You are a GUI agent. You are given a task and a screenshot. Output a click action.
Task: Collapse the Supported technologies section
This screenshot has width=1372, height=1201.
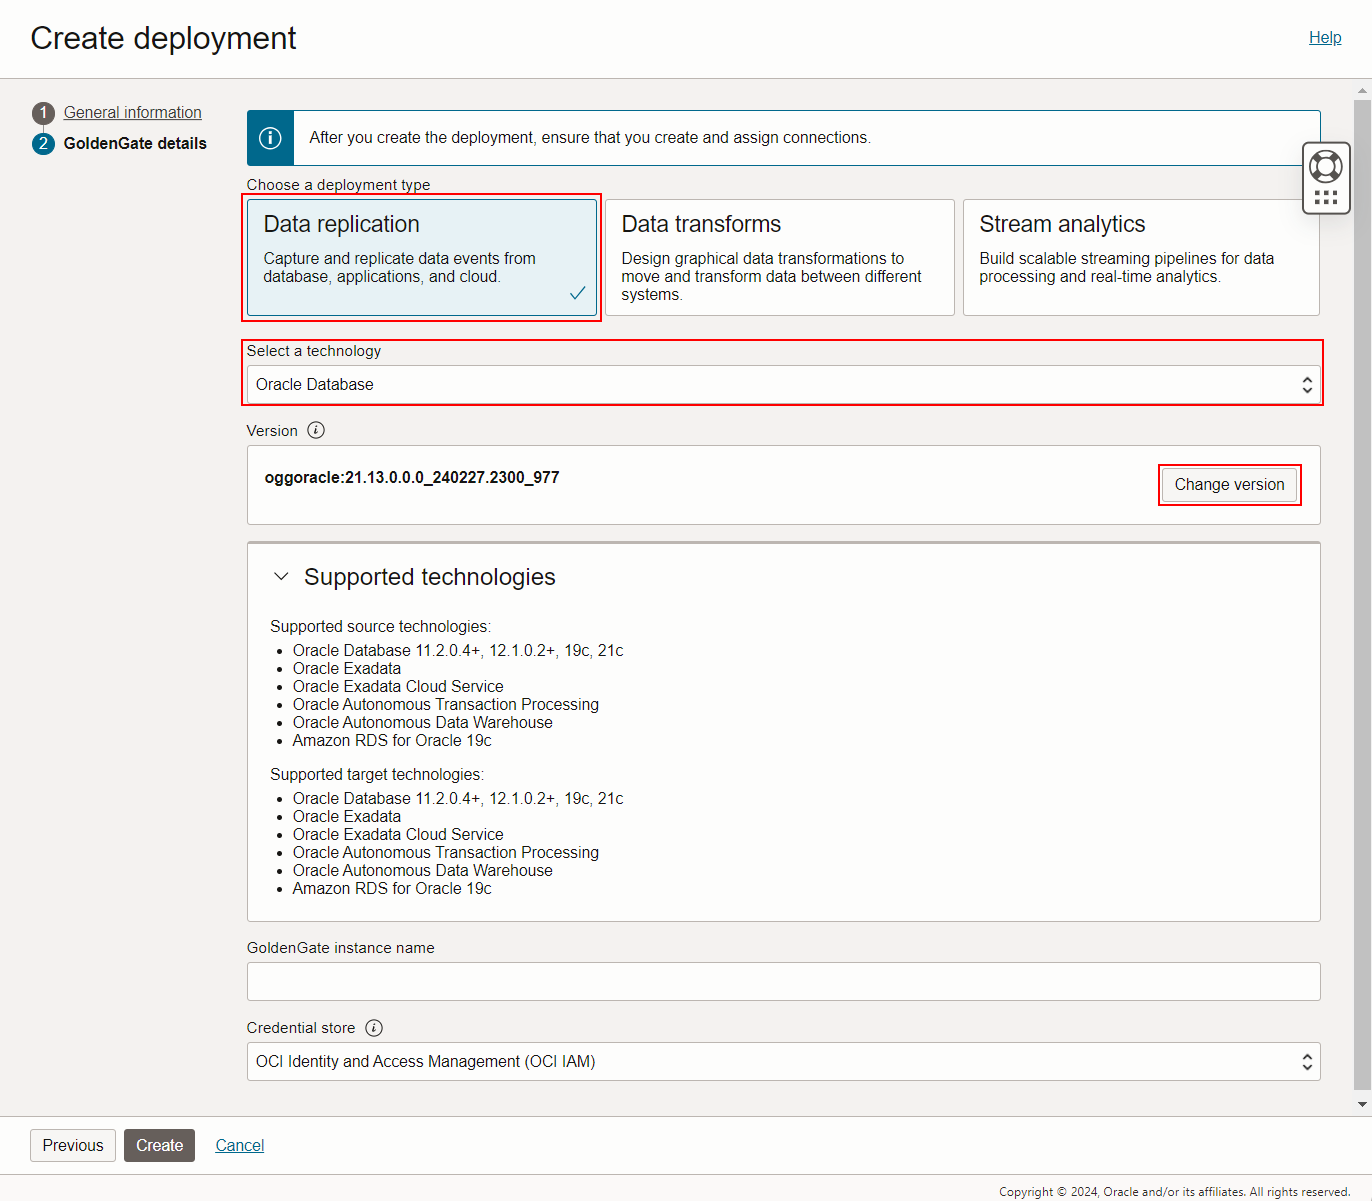click(281, 576)
